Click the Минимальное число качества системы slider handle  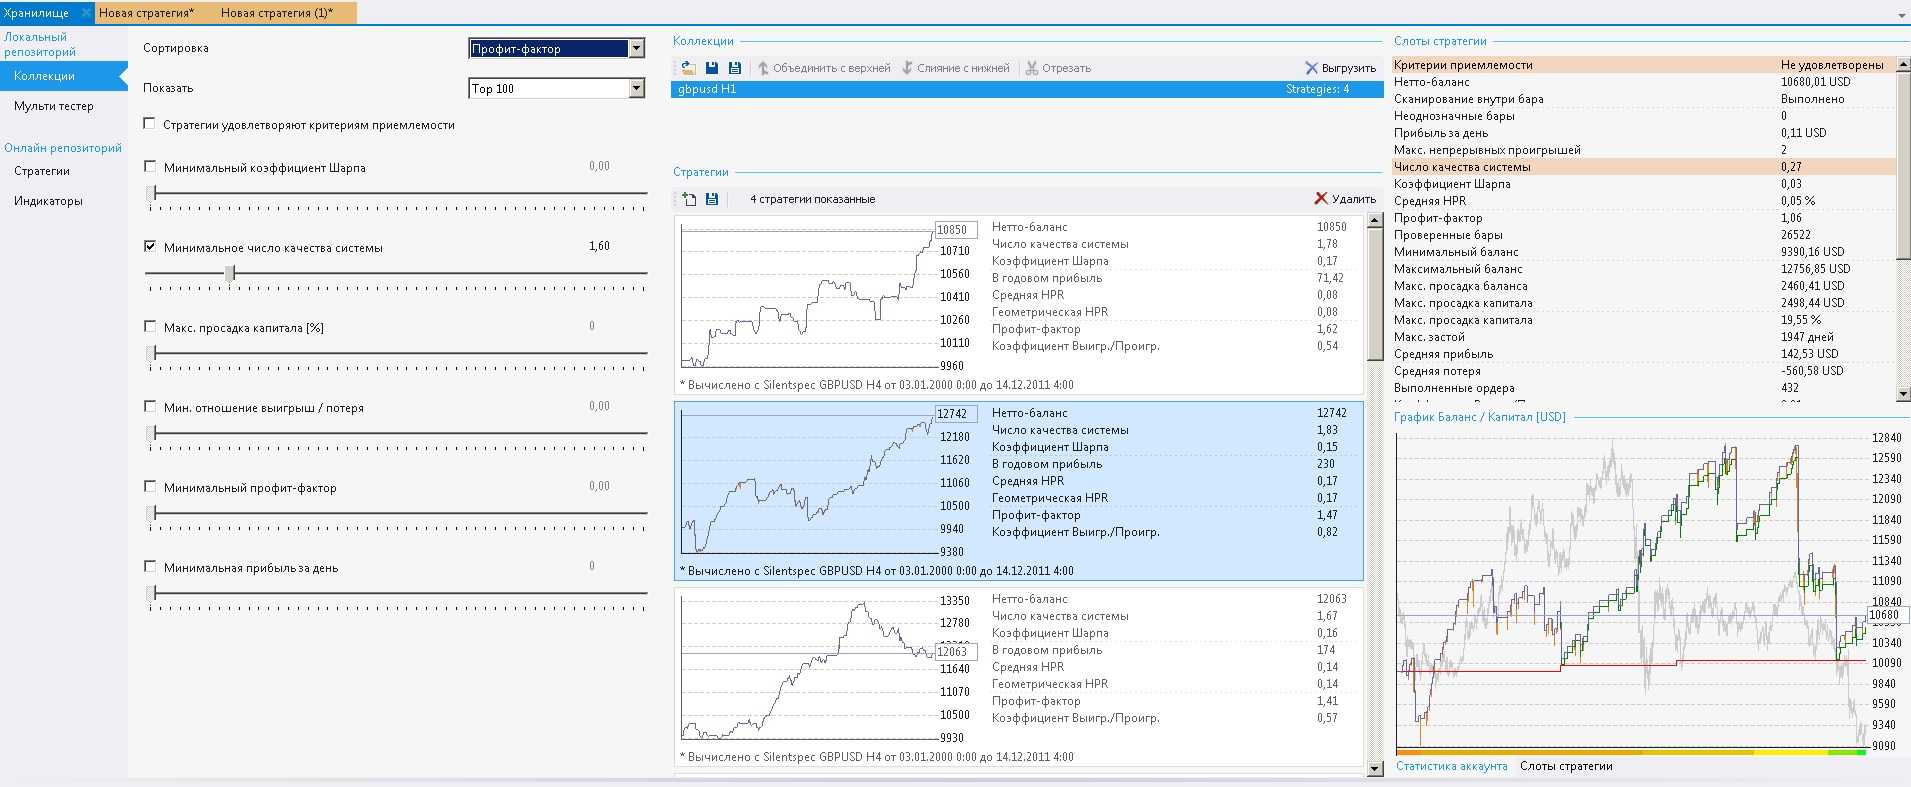pyautogui.click(x=230, y=273)
